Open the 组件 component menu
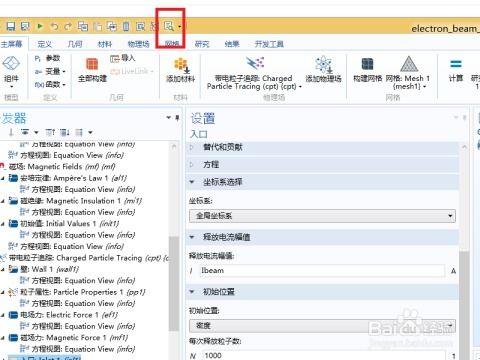 (11, 72)
